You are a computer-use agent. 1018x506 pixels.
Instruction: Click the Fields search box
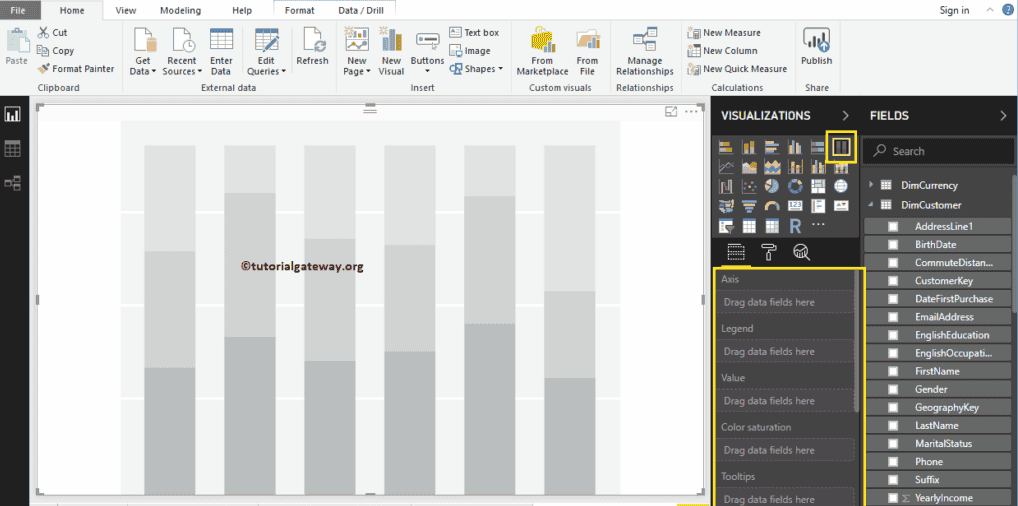pos(938,151)
